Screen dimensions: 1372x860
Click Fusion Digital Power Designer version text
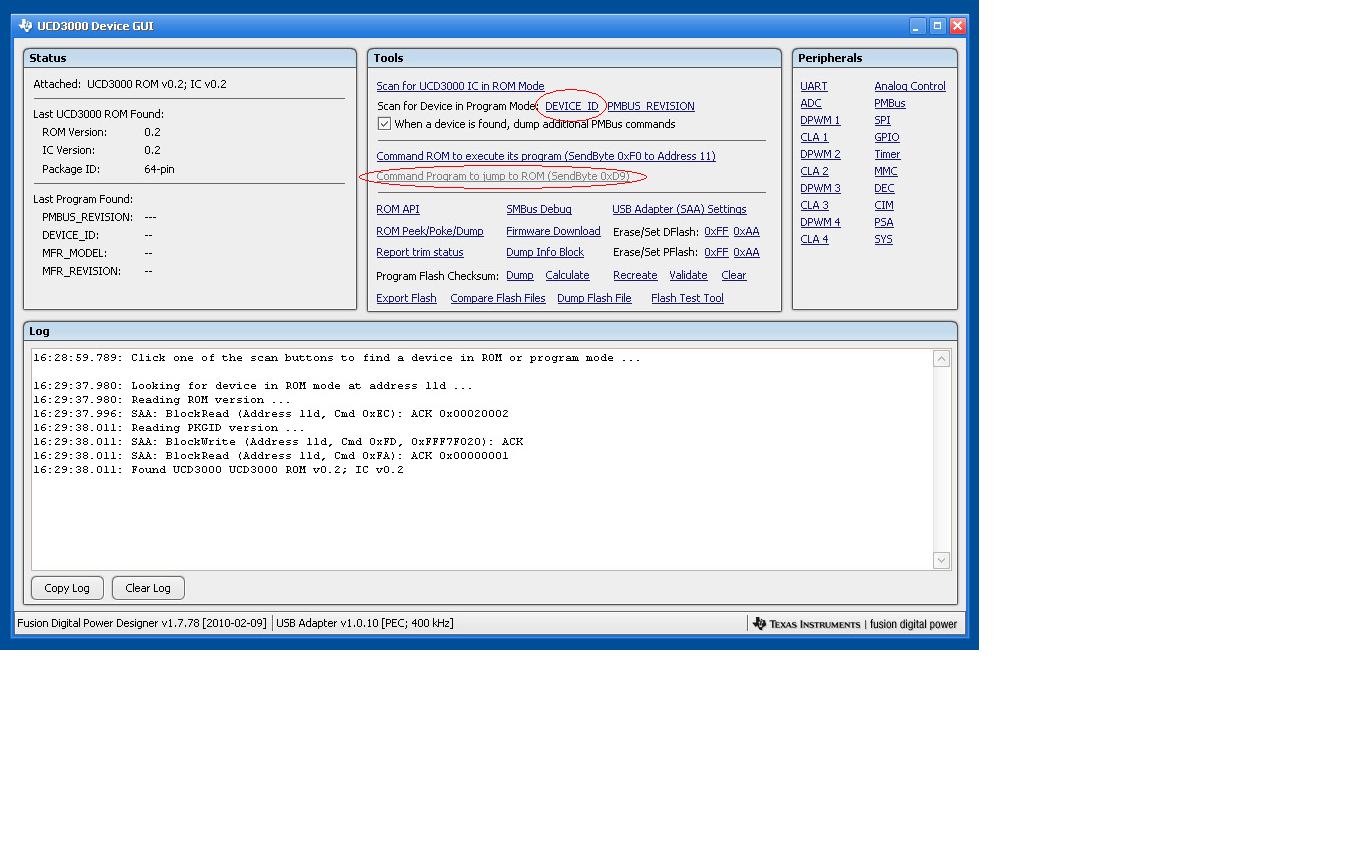point(142,623)
